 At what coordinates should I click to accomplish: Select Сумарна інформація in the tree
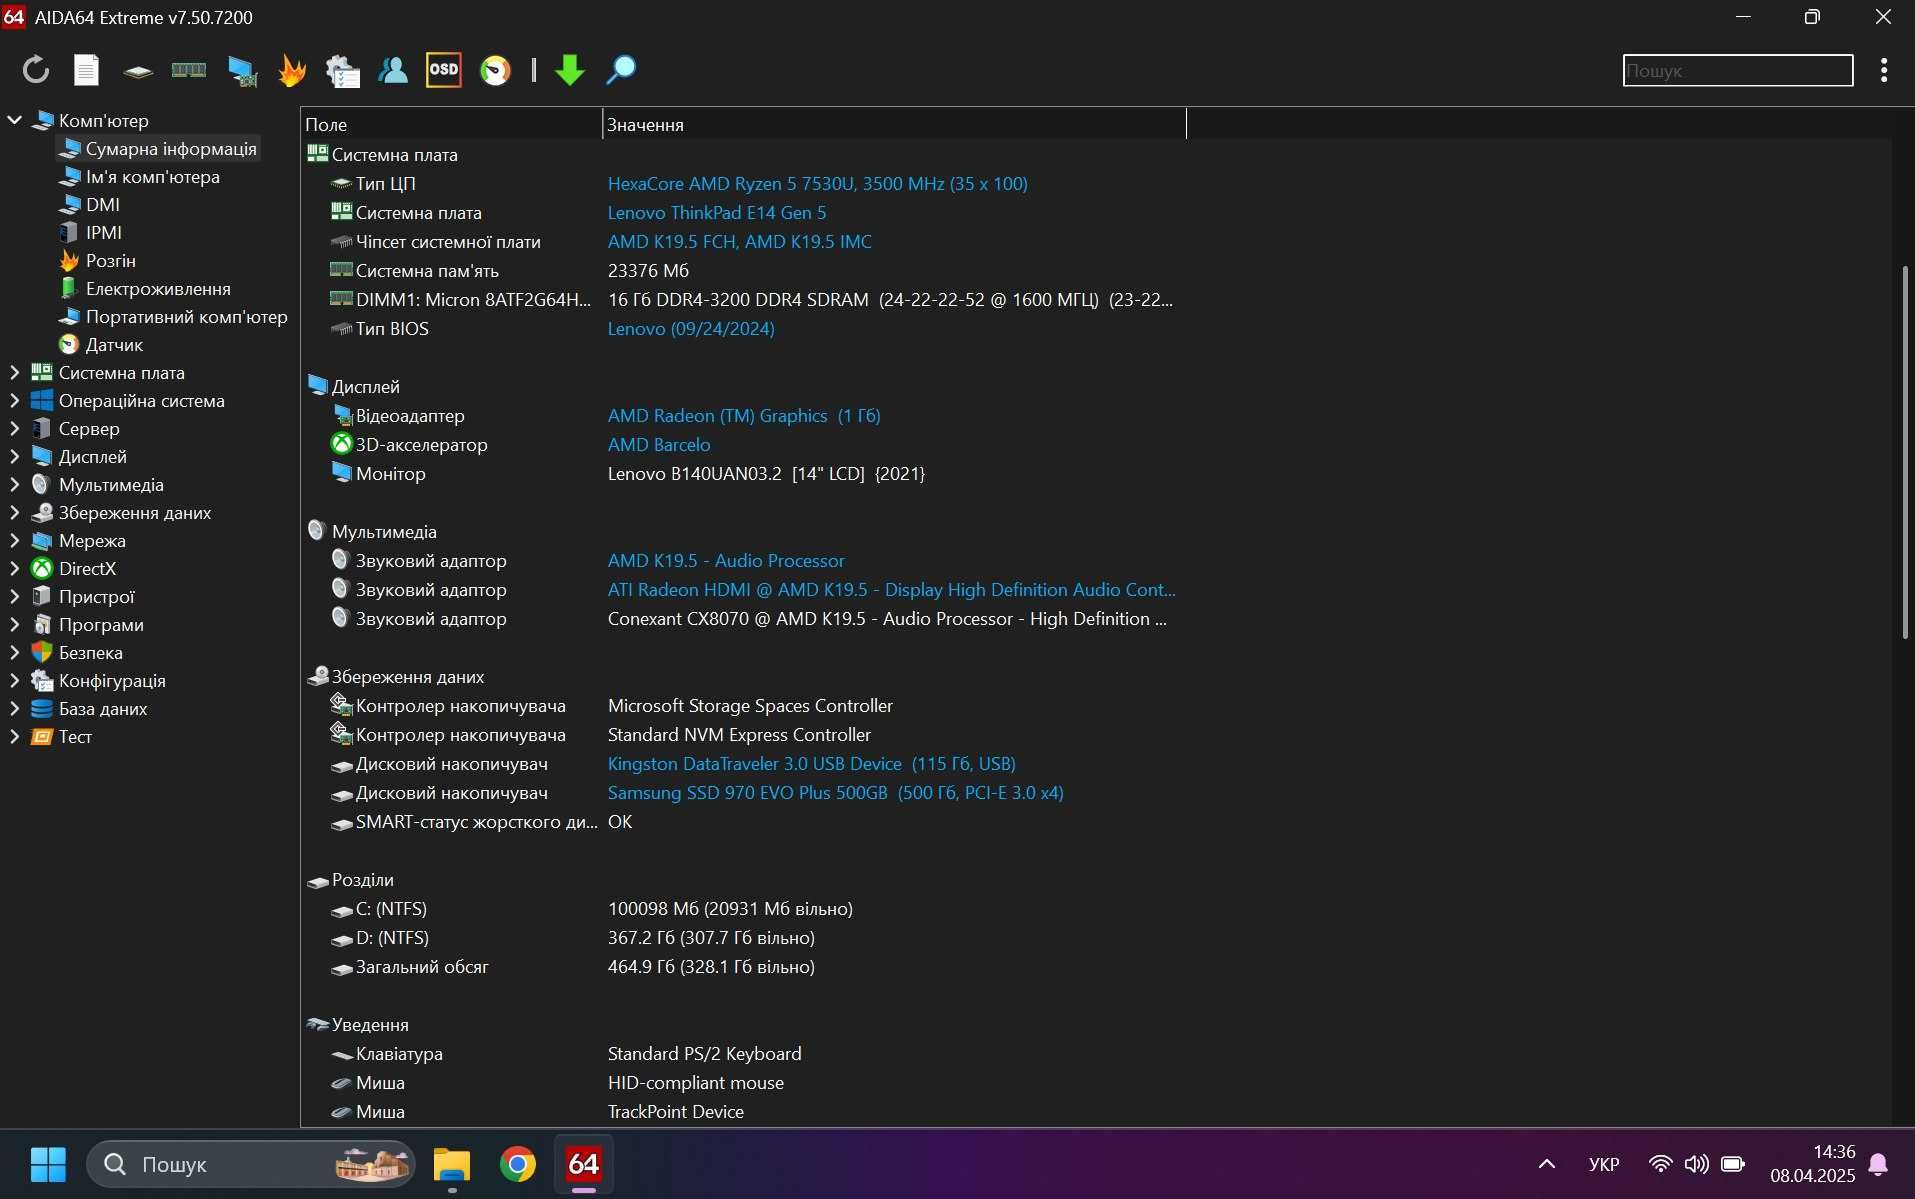click(170, 148)
